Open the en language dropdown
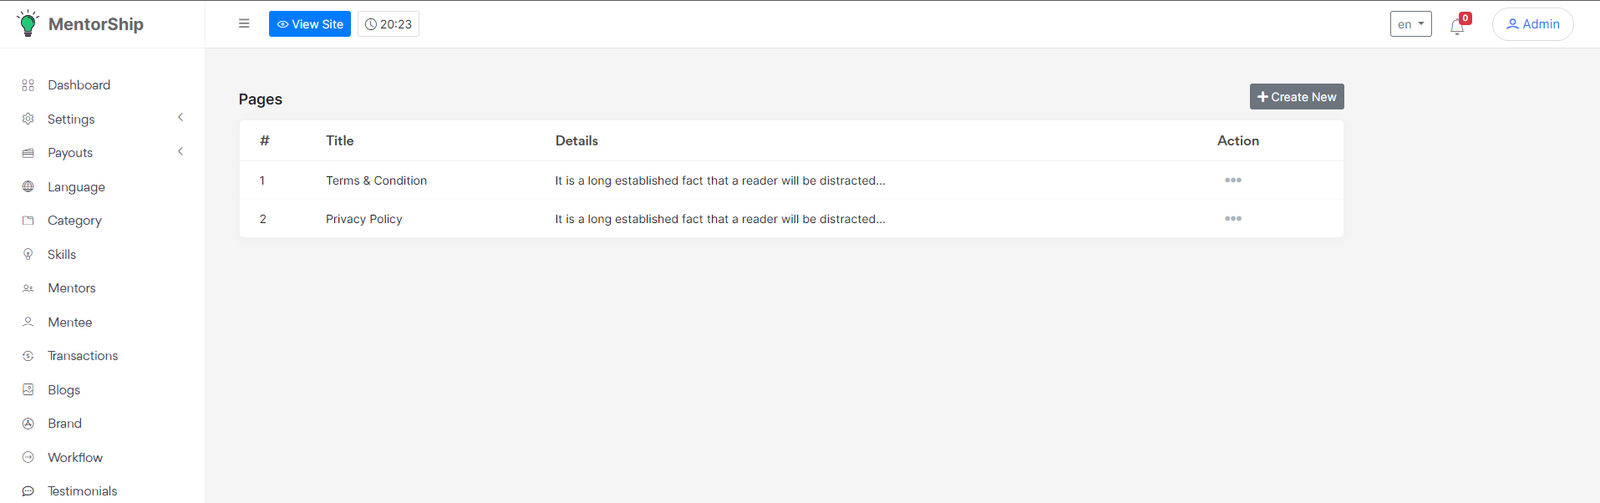Screen dimensions: 1600x503 click(1410, 24)
